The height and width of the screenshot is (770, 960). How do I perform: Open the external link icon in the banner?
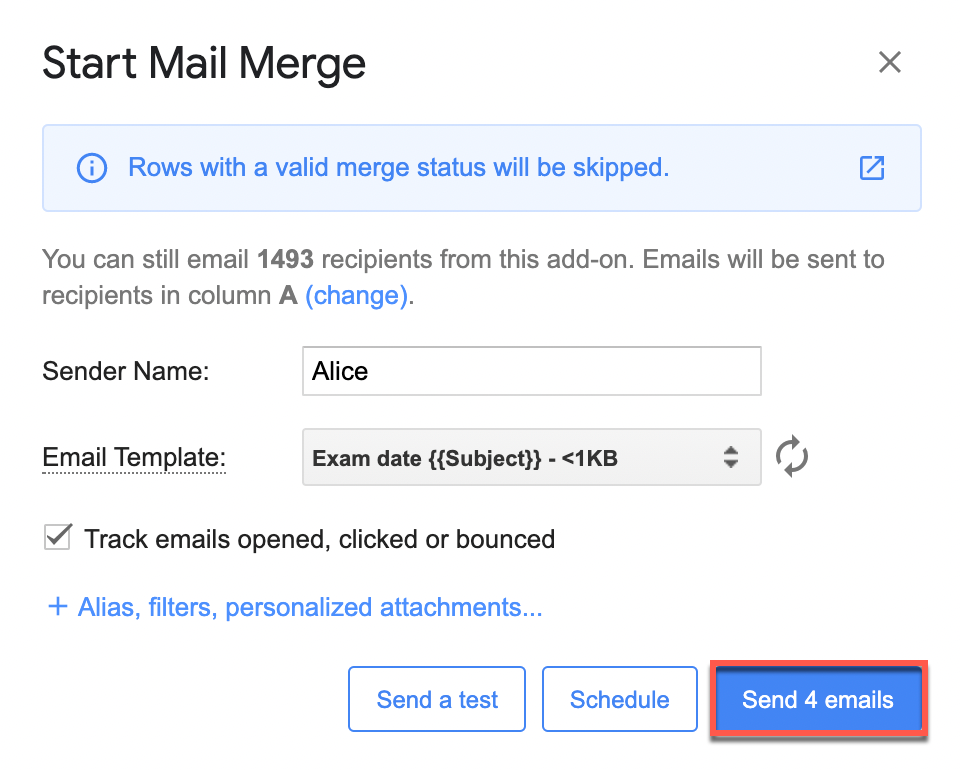[x=872, y=168]
